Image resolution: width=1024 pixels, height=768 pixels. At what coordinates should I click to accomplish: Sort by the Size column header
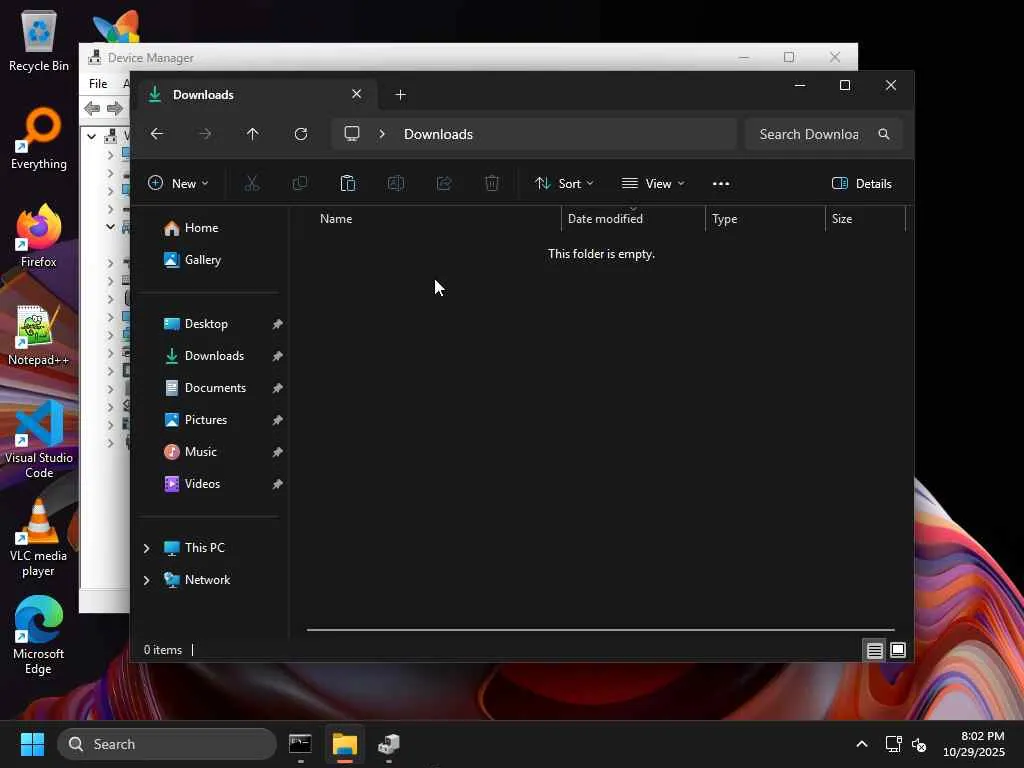pos(865,219)
